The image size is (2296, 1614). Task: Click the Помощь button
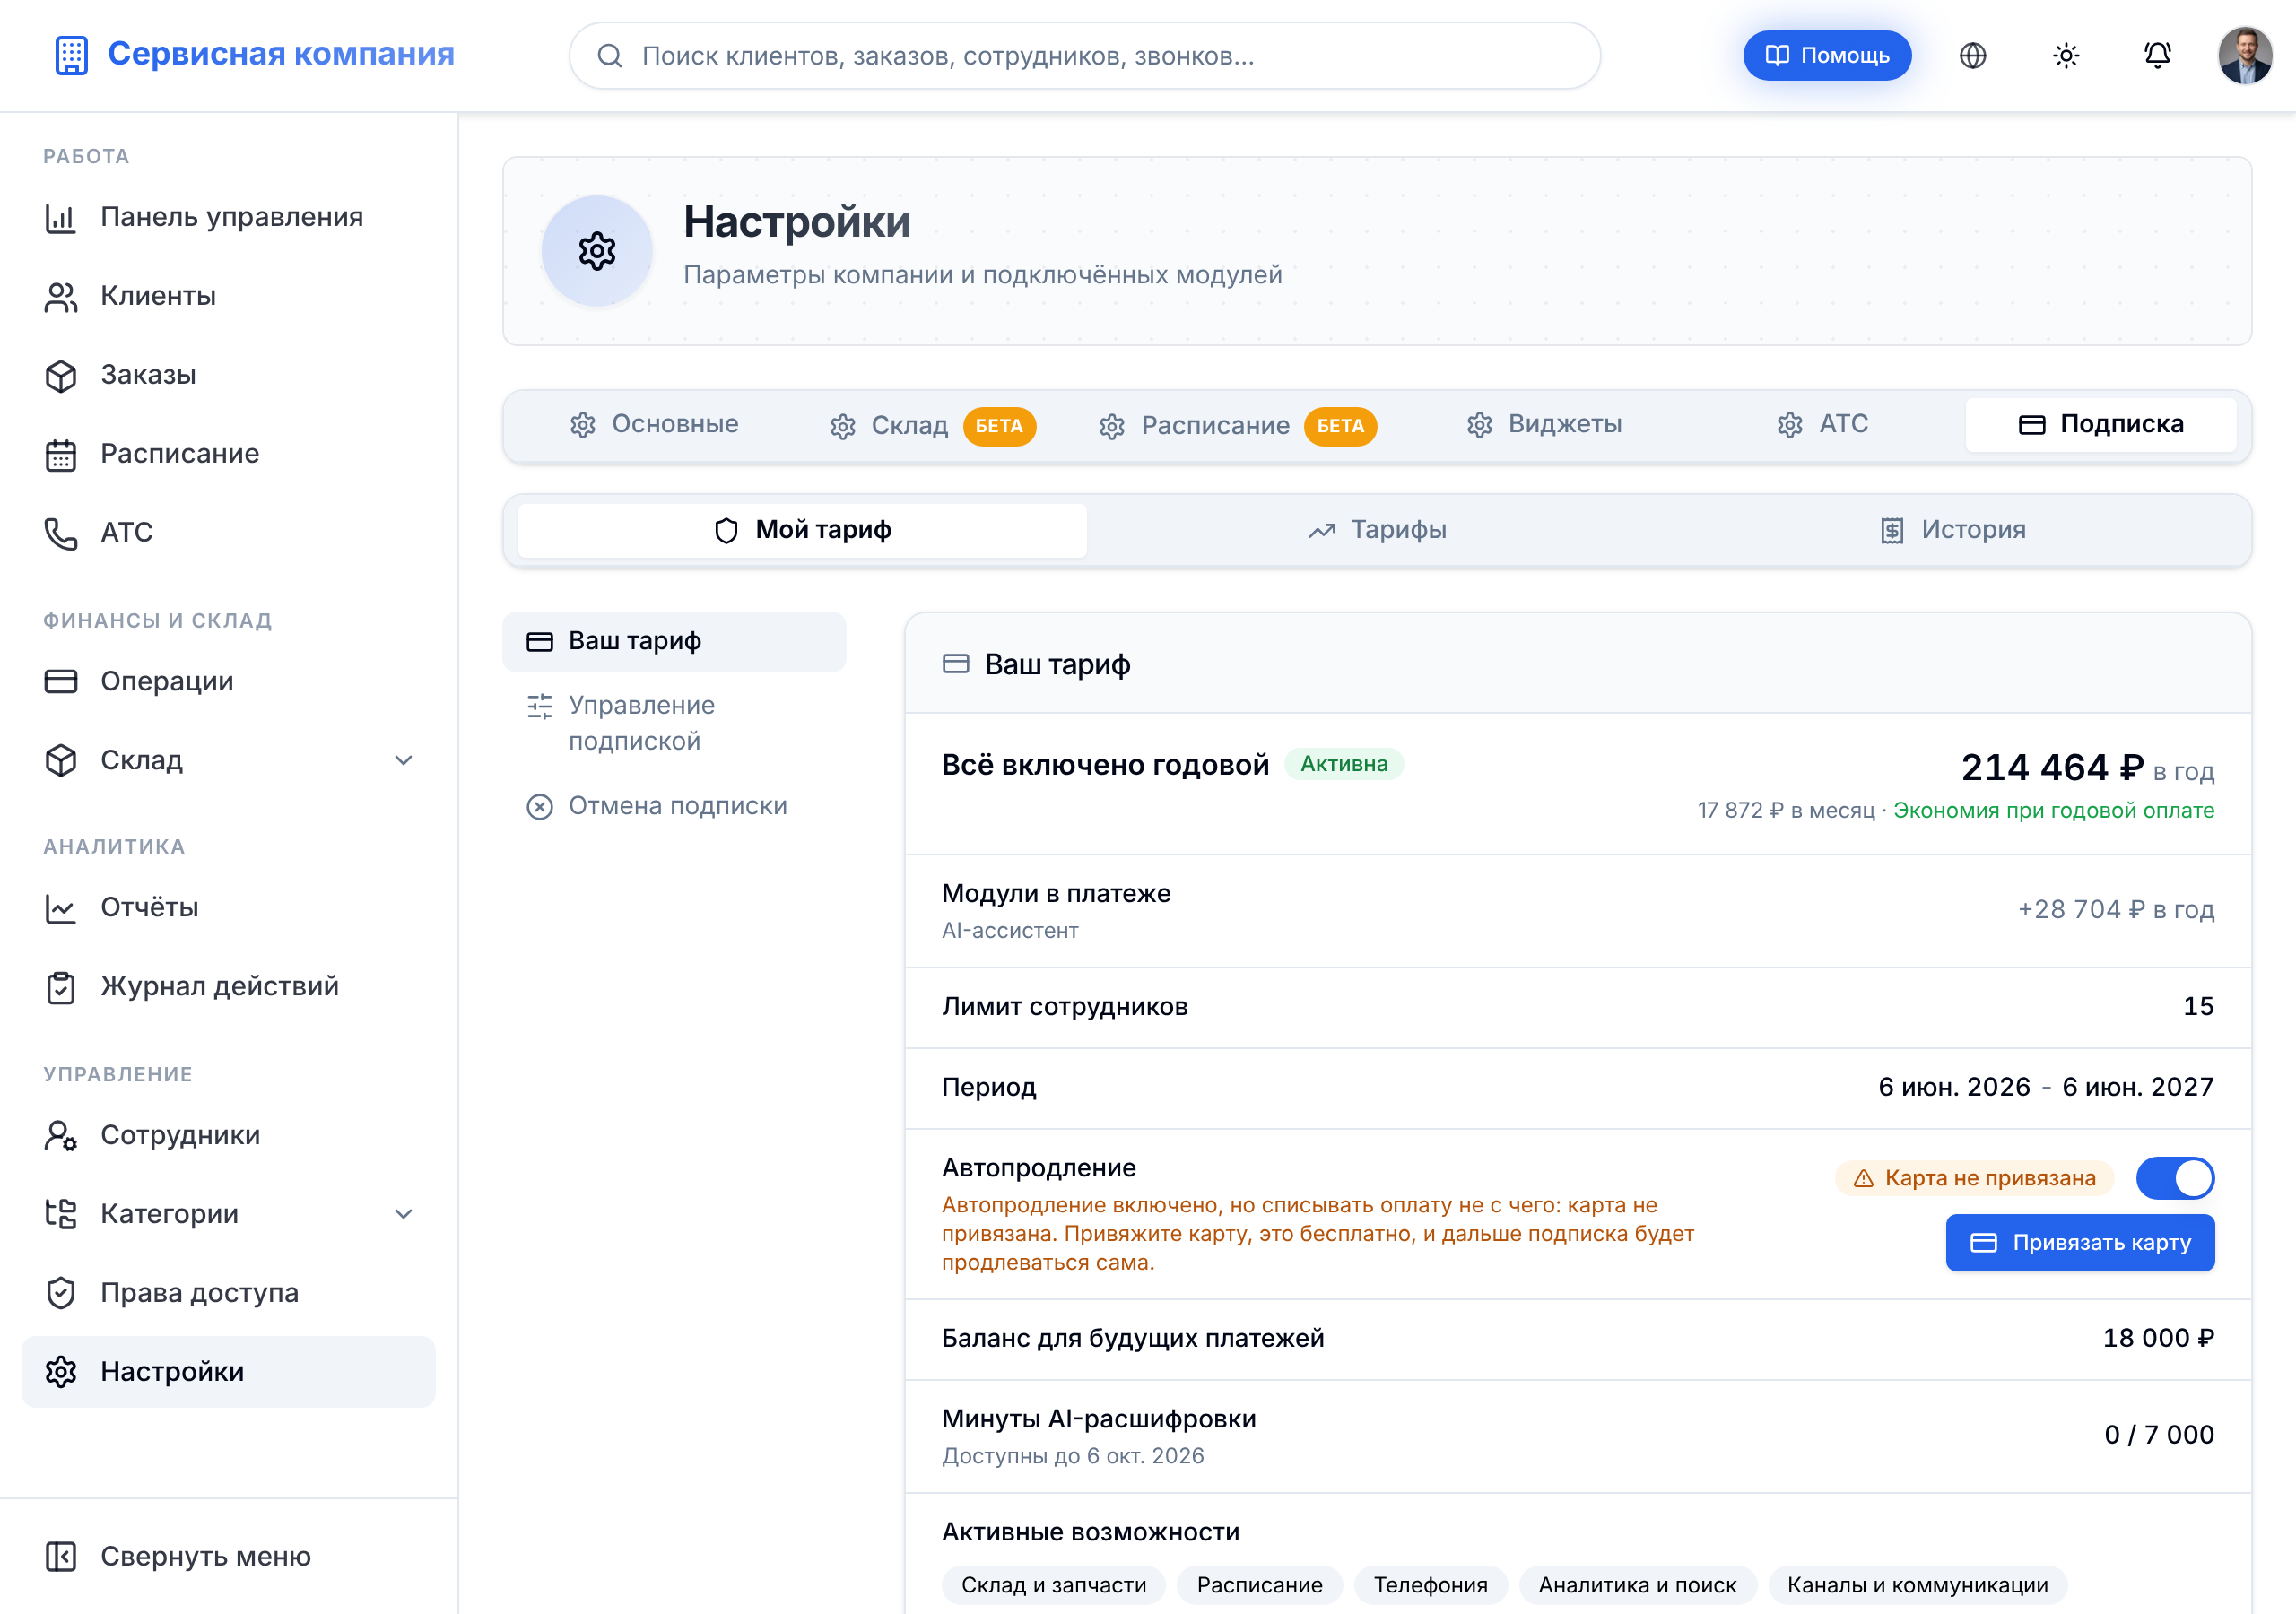(1827, 56)
